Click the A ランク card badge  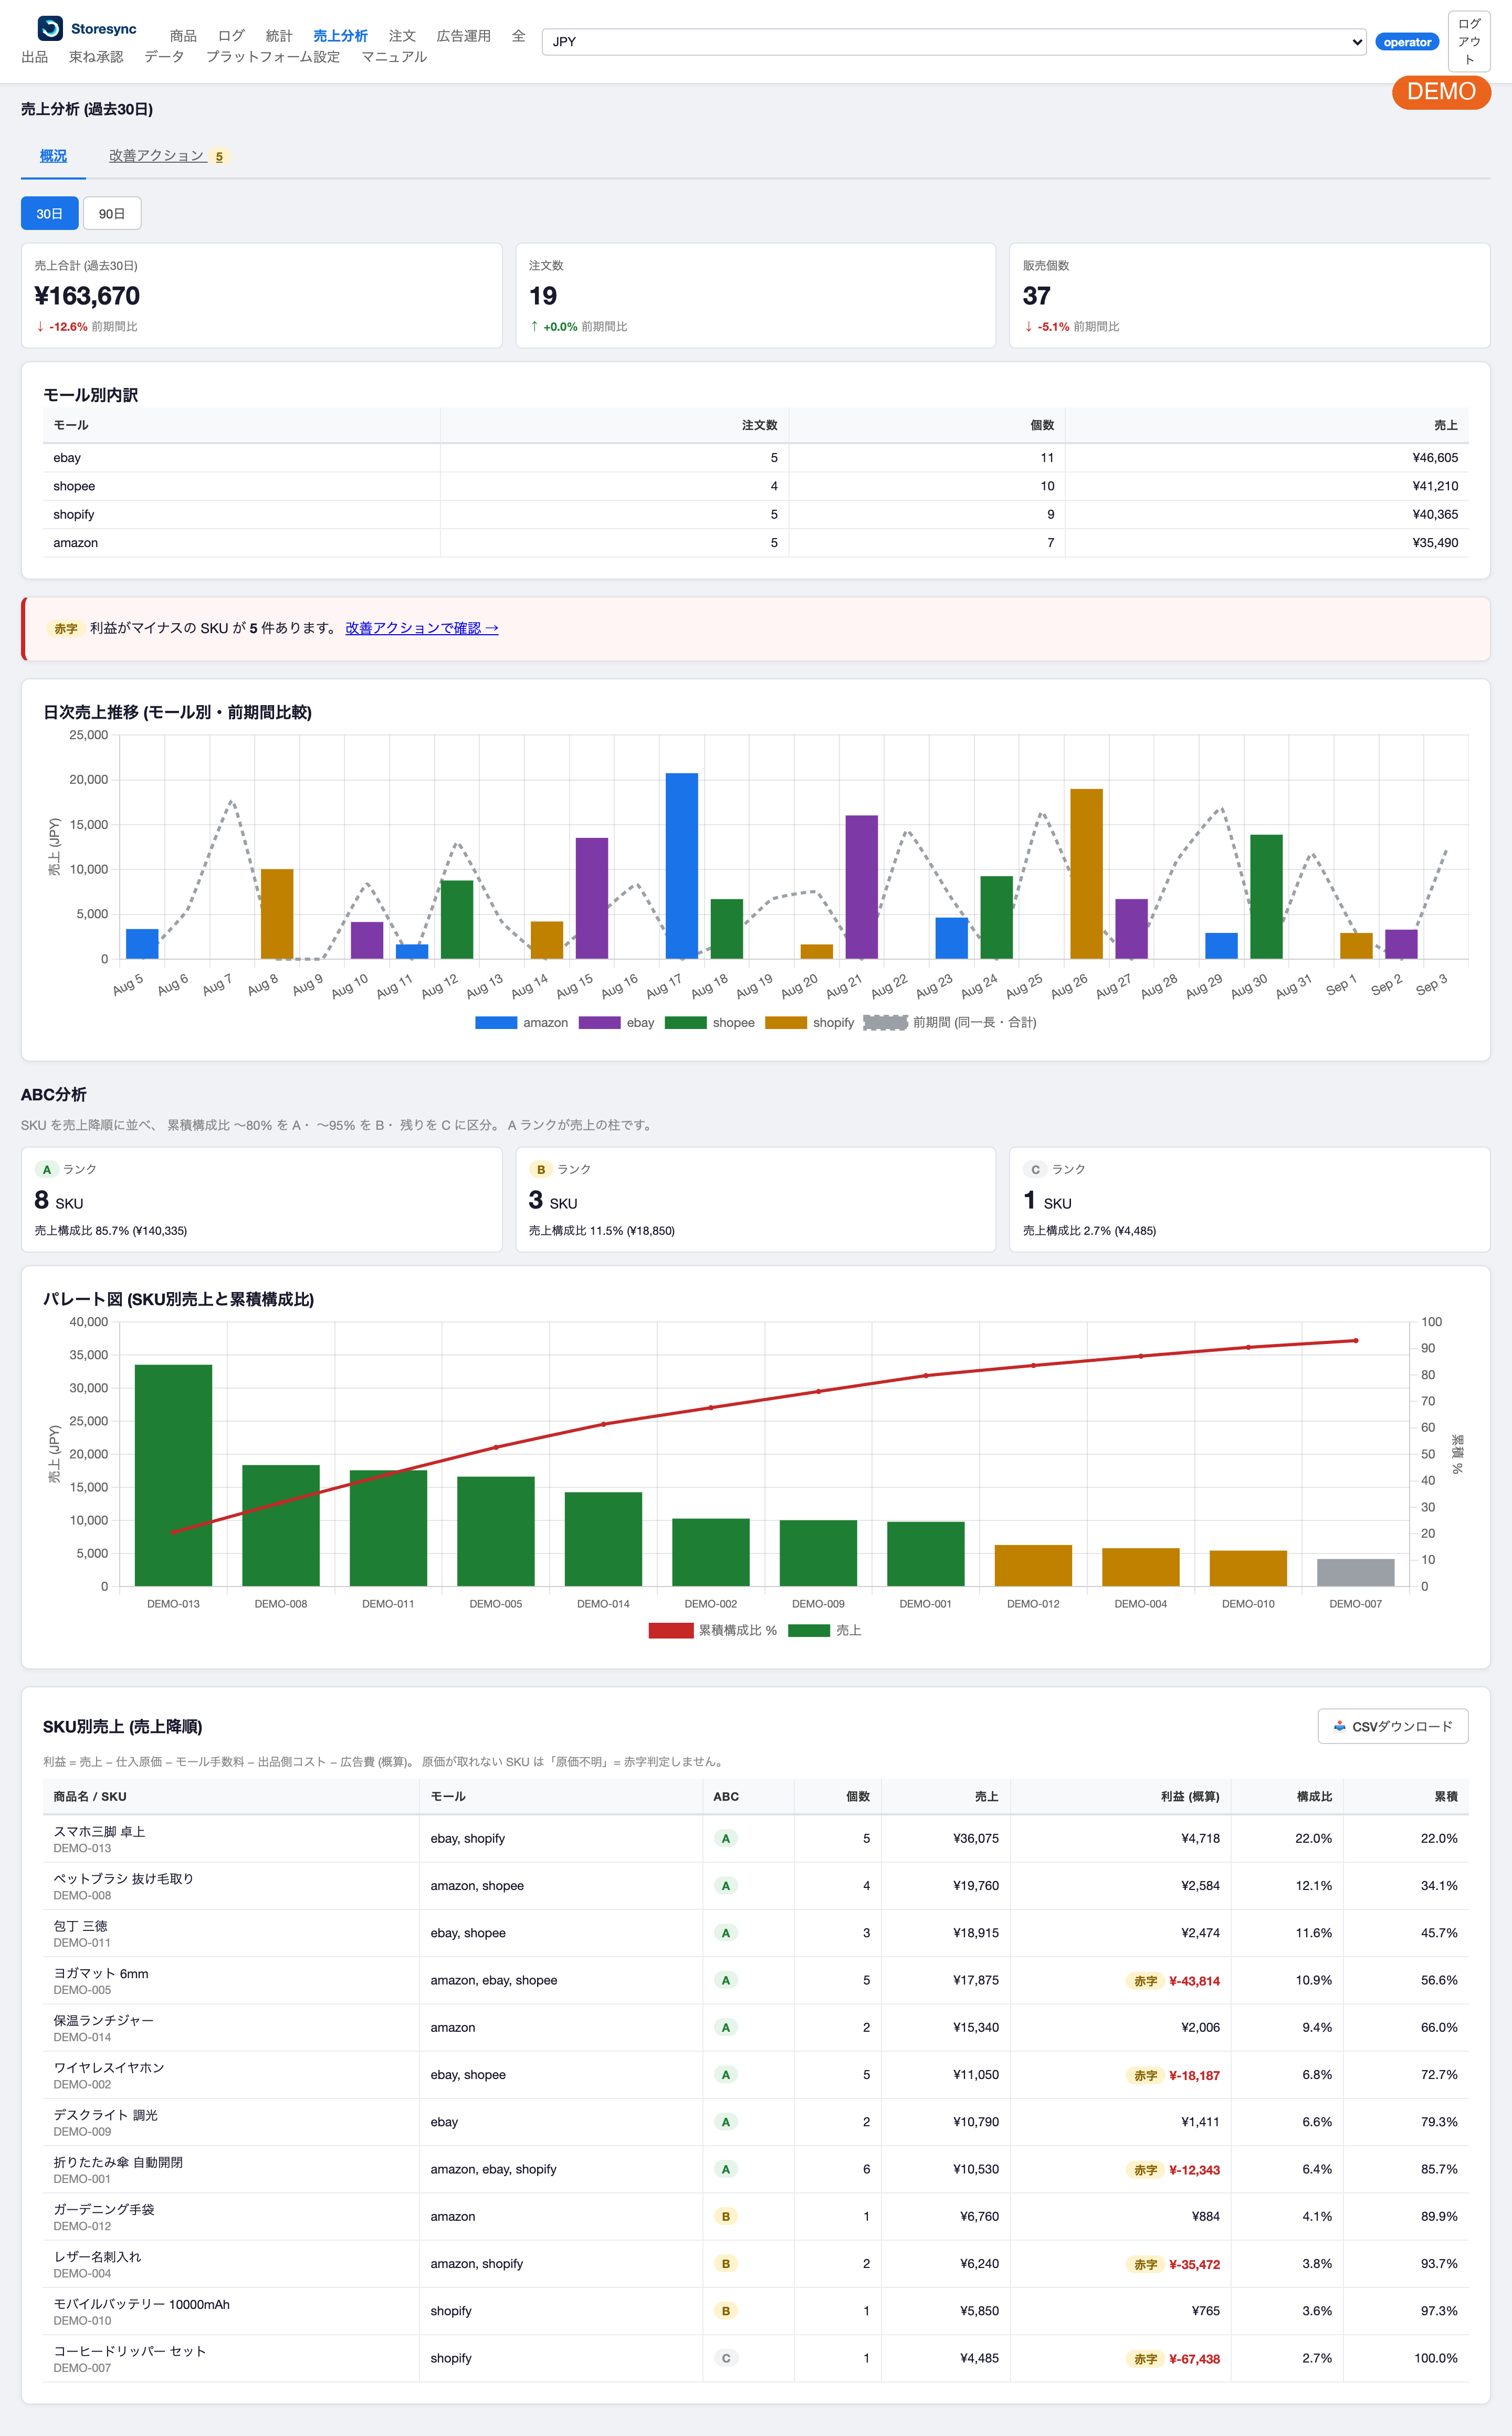pyautogui.click(x=46, y=1169)
